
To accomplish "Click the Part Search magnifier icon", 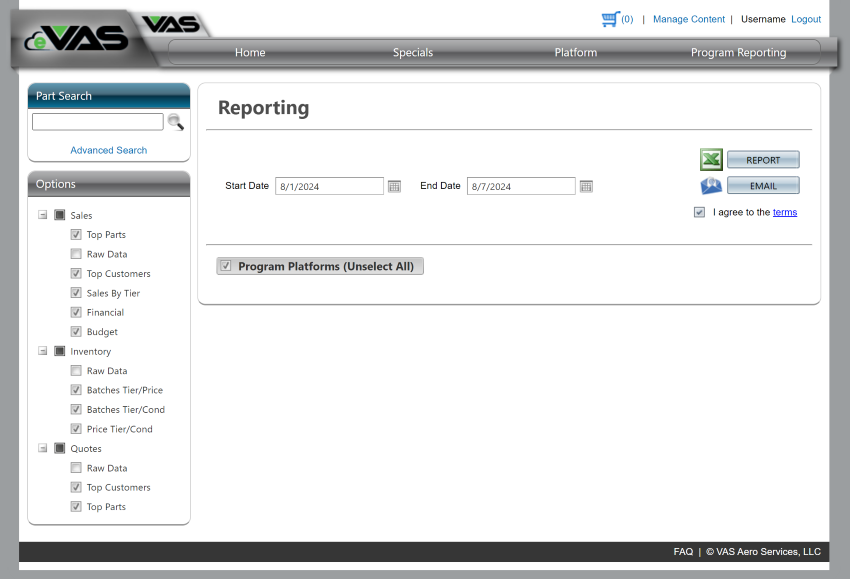I will coord(176,122).
